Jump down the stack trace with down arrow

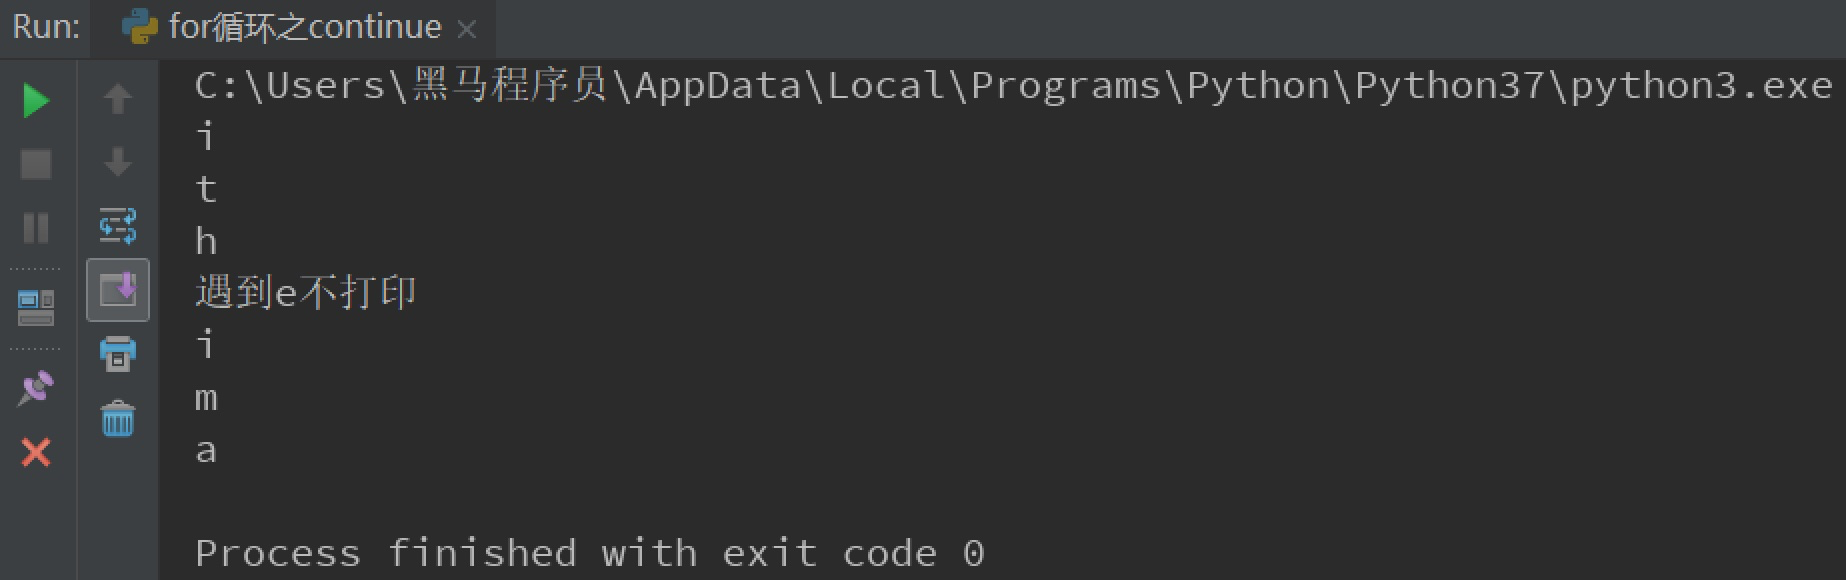coord(118,162)
